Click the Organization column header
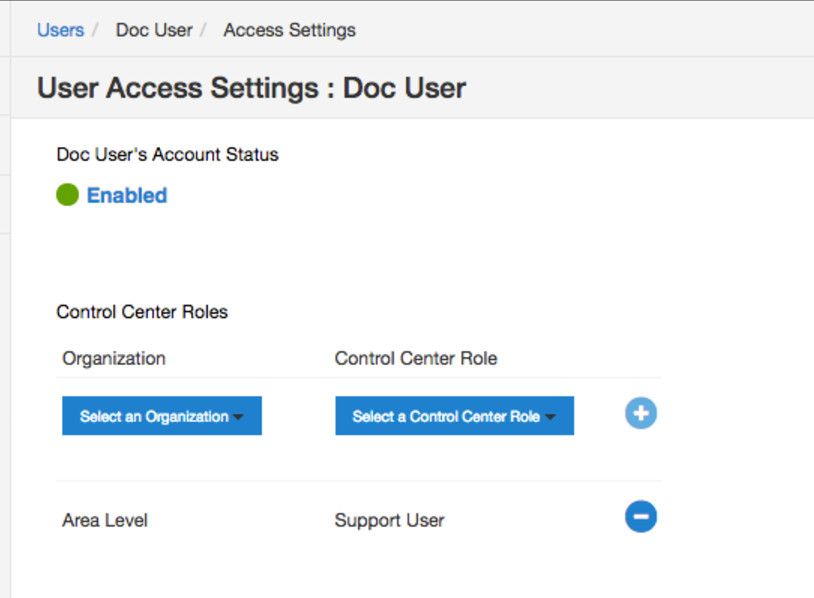Viewport: 814px width, 598px height. 114,358
